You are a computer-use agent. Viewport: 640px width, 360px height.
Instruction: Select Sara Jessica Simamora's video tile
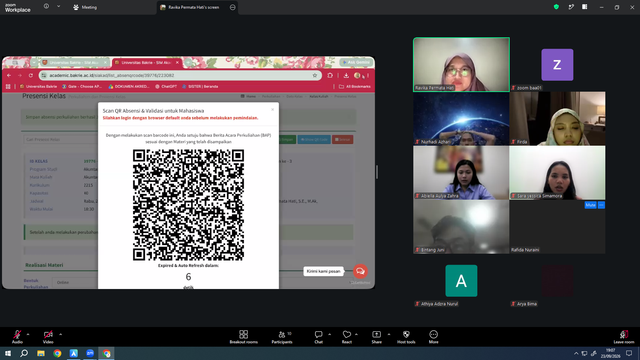coord(557,173)
